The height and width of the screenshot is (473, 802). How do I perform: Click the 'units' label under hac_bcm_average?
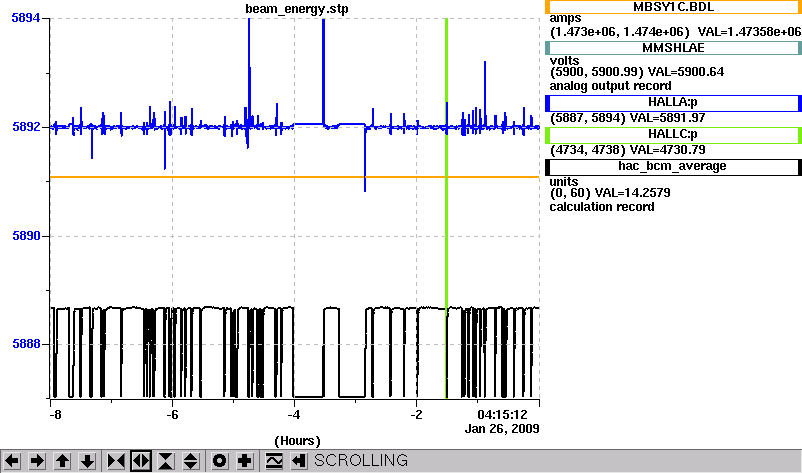pyautogui.click(x=564, y=182)
